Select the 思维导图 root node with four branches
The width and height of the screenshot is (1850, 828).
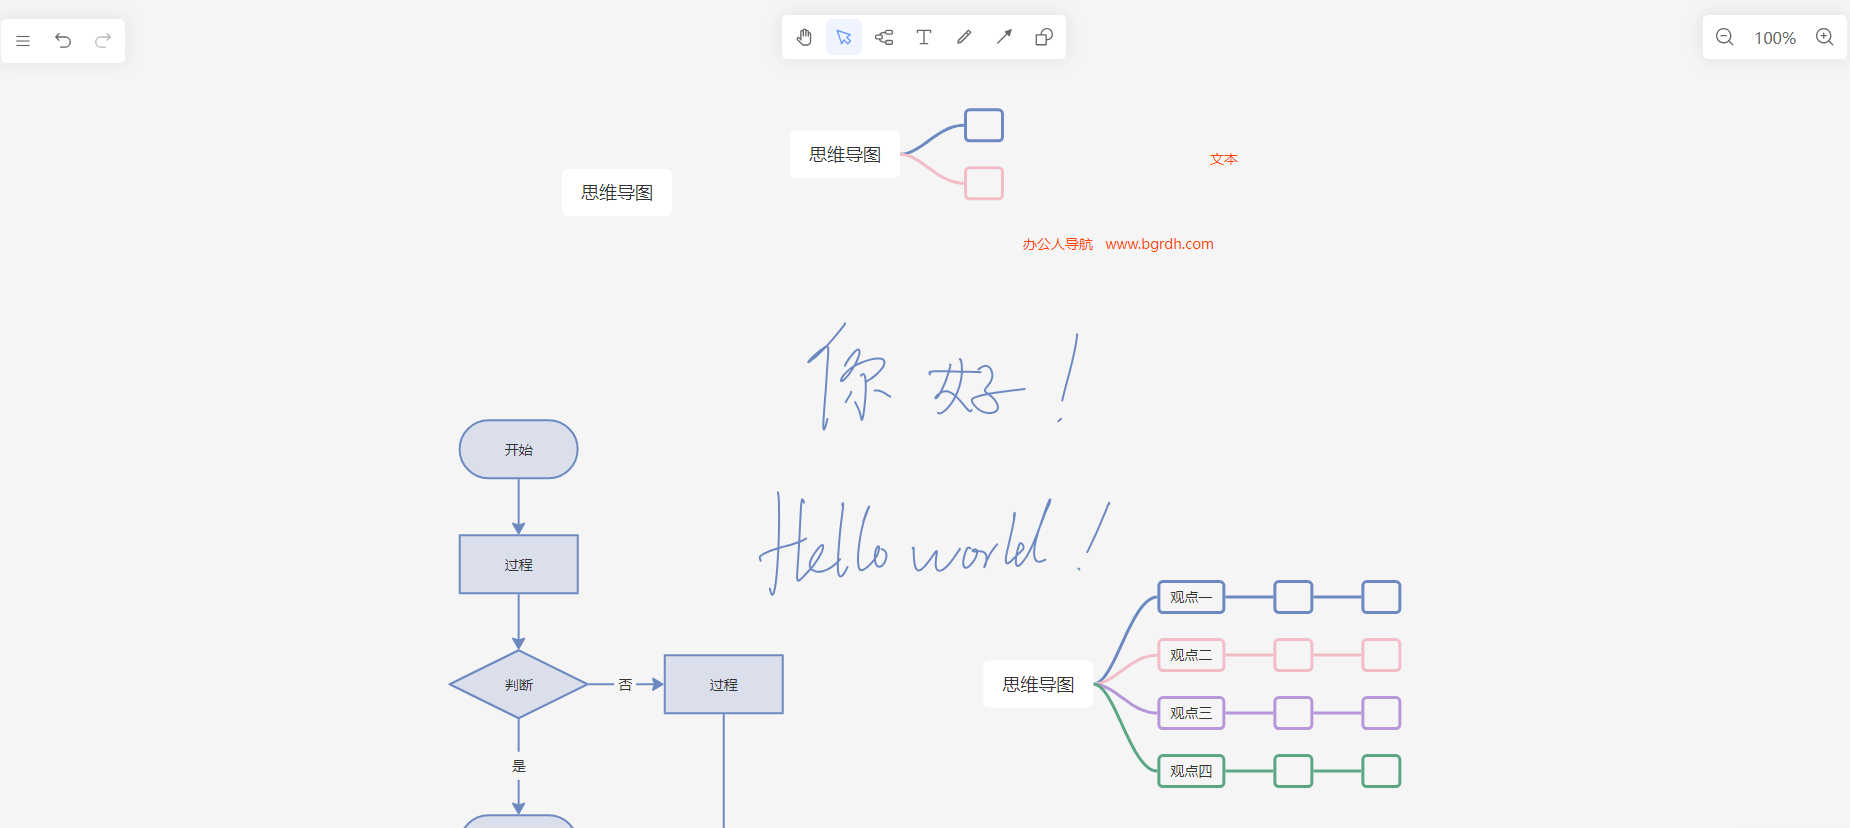point(1039,684)
